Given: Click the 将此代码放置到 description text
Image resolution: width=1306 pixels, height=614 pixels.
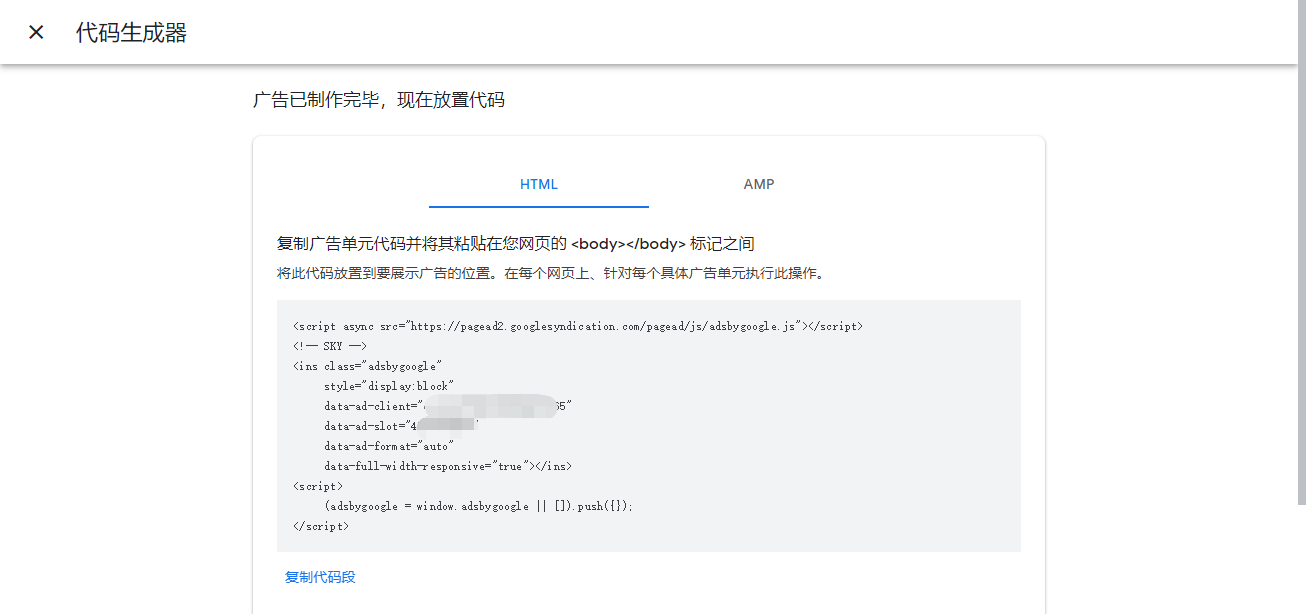Looking at the screenshot, I should [x=550, y=273].
